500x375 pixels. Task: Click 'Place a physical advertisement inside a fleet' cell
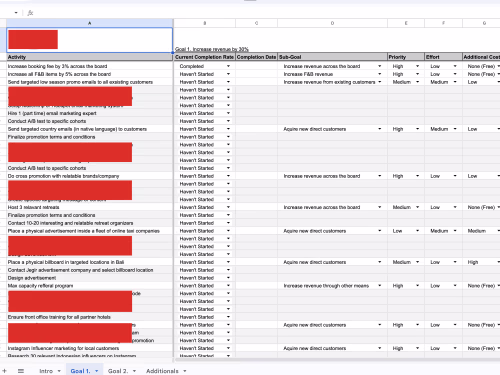pos(89,231)
